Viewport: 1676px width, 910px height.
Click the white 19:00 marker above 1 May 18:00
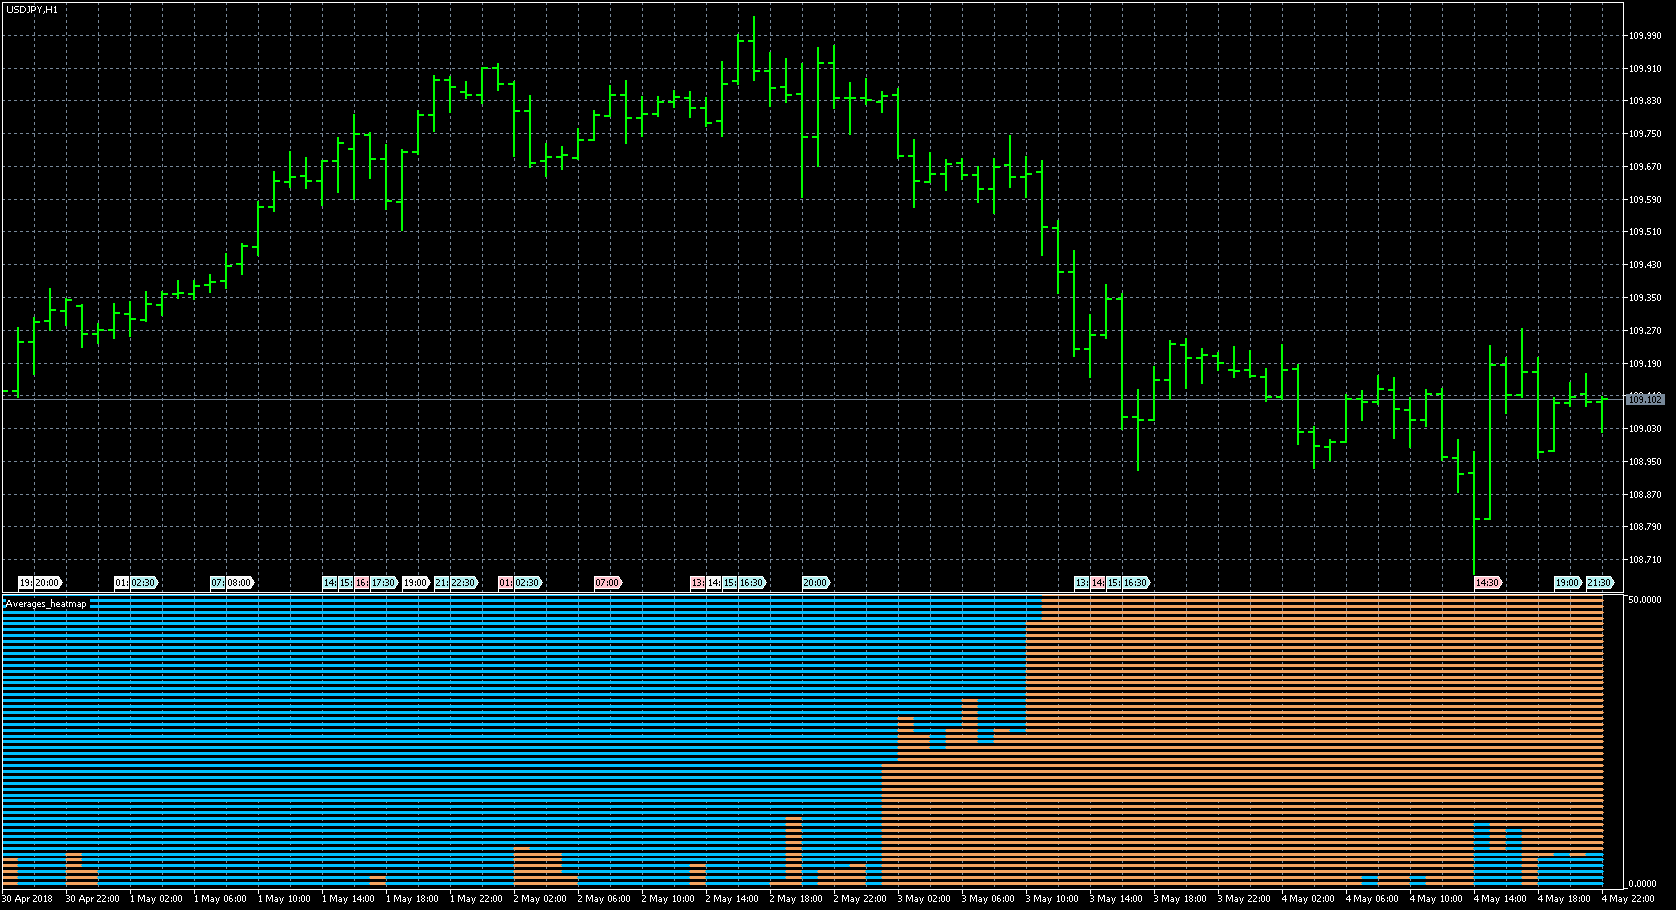pos(415,582)
